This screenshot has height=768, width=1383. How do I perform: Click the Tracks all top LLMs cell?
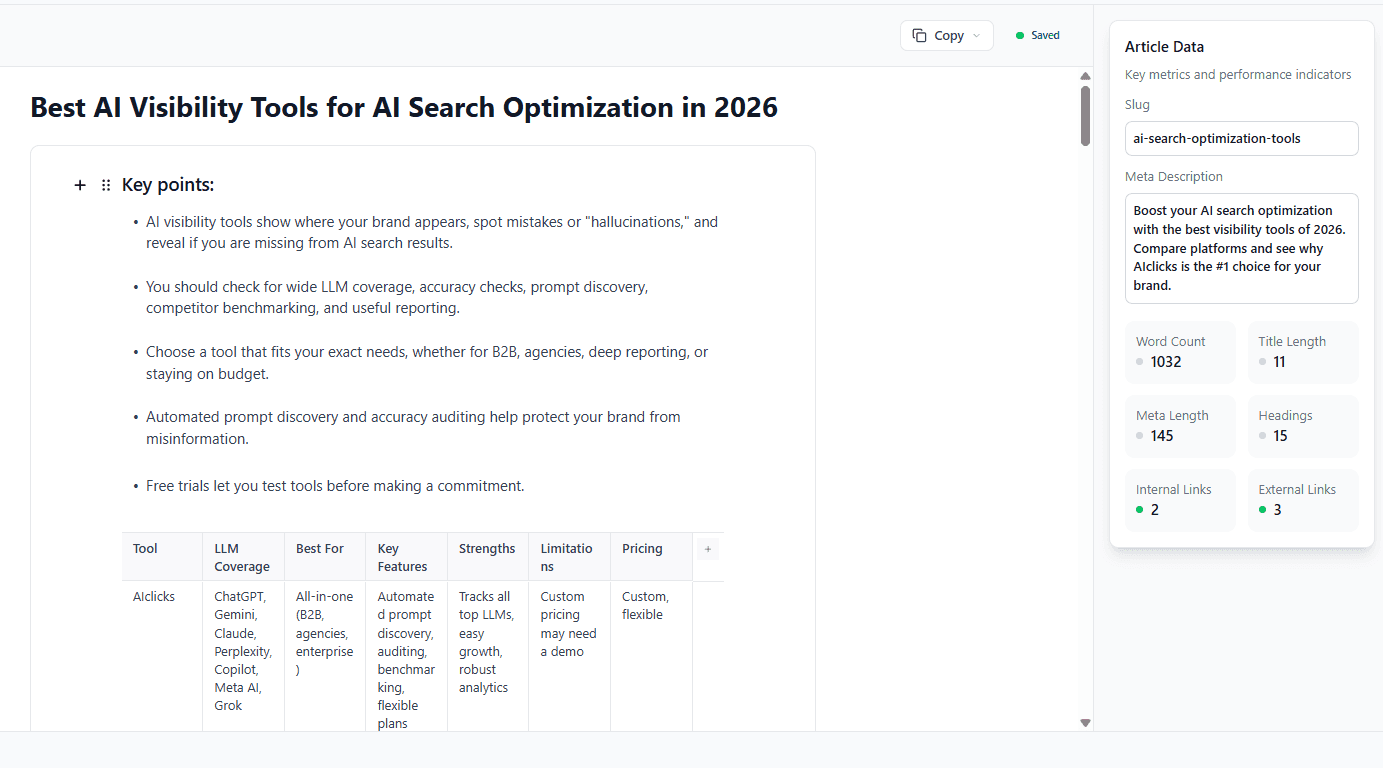[x=488, y=656]
